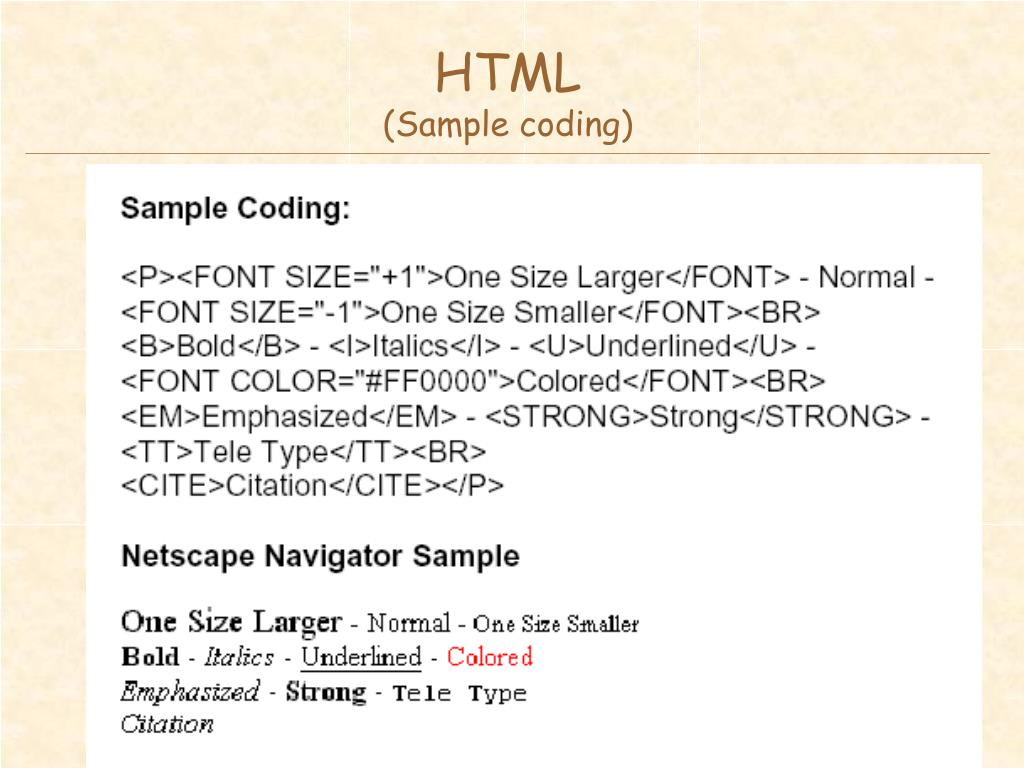Click the rendered Tele Type sample text

pyautogui.click(x=460, y=693)
